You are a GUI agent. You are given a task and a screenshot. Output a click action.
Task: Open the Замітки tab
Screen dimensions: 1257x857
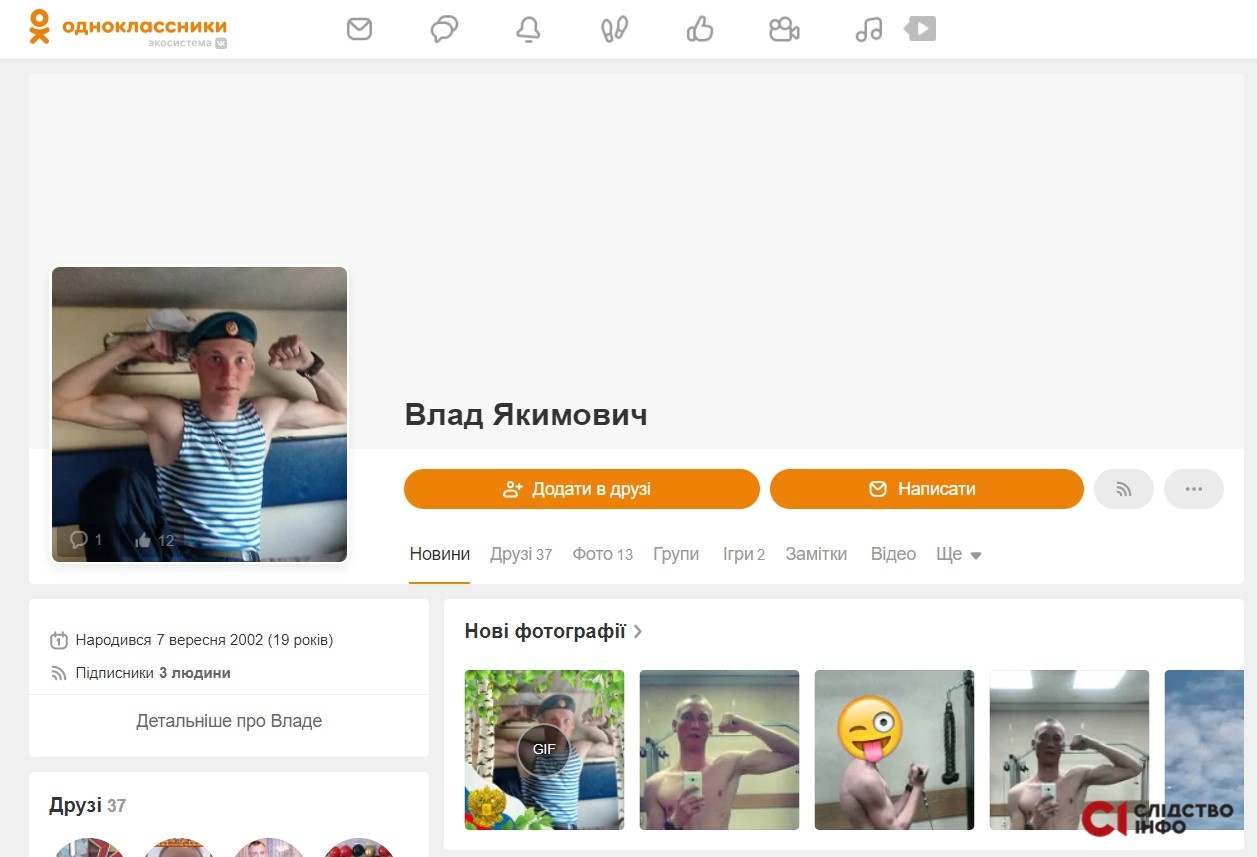(x=816, y=554)
